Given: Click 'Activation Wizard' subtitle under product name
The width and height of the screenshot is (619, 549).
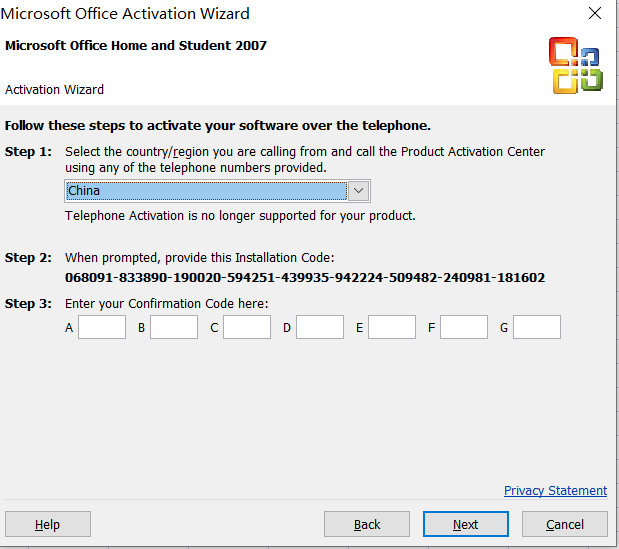Looking at the screenshot, I should 54,90.
